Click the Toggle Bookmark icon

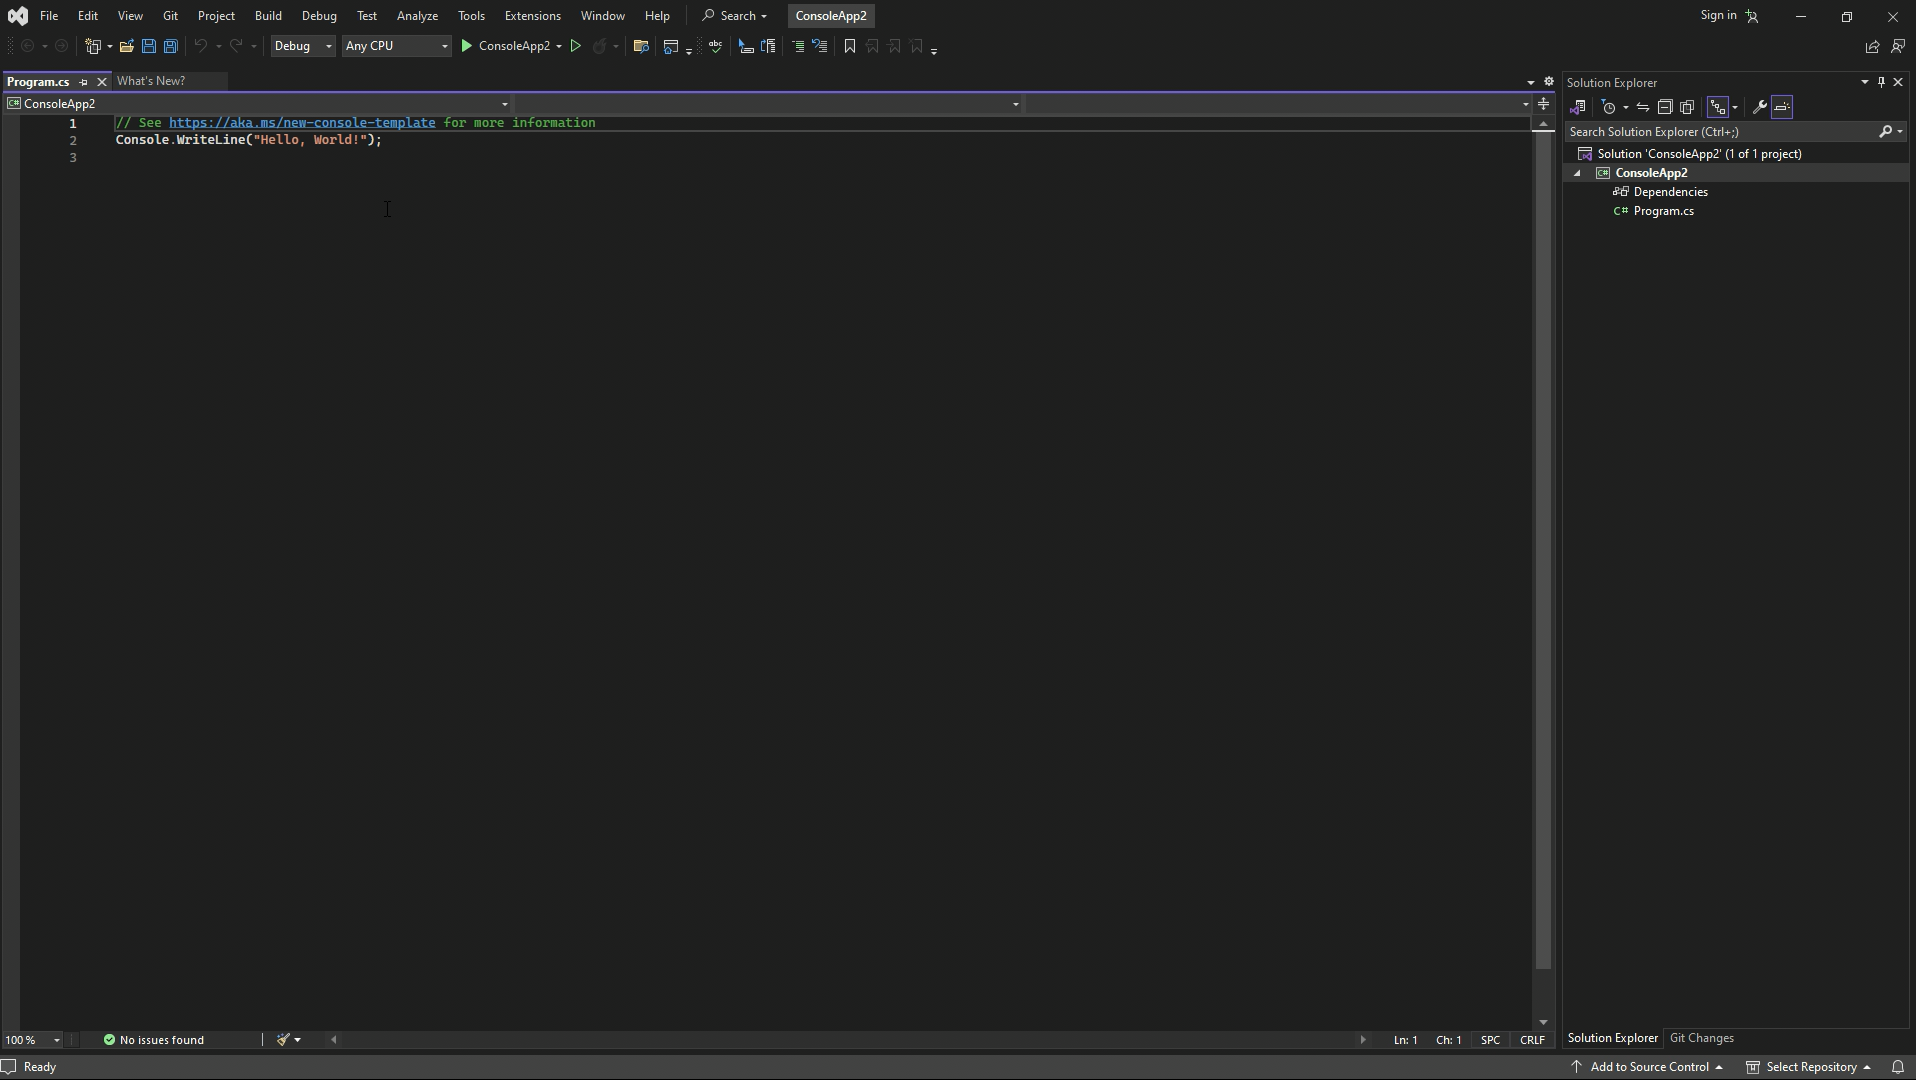point(850,46)
